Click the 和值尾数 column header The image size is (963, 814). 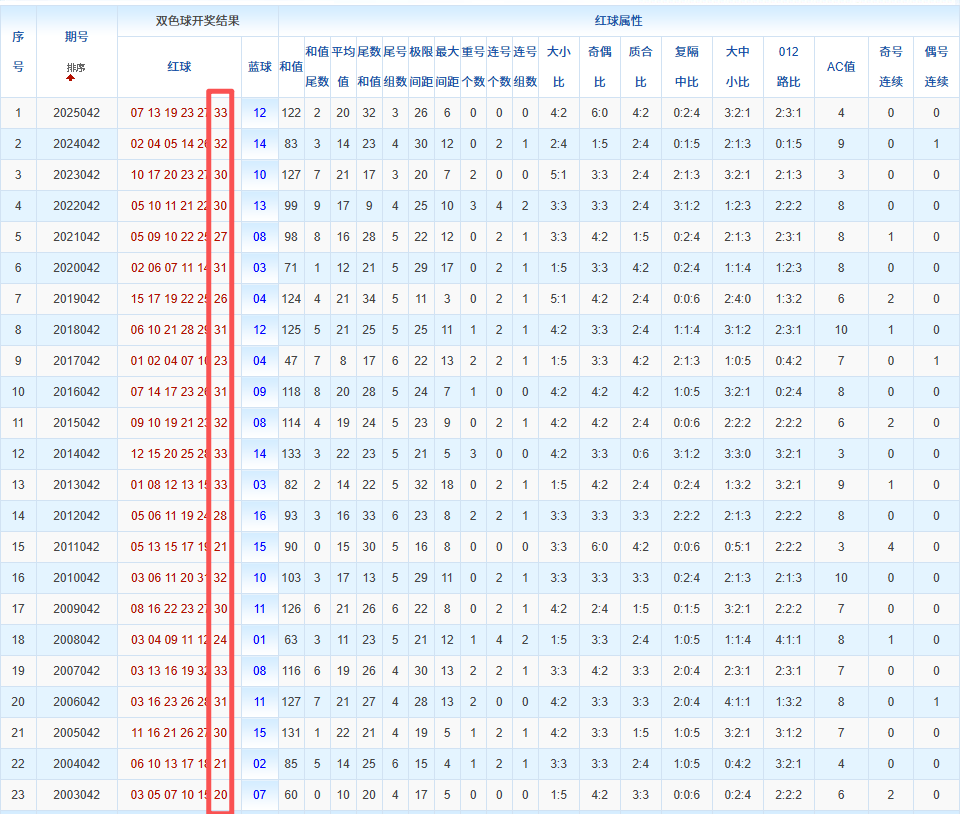(x=317, y=66)
